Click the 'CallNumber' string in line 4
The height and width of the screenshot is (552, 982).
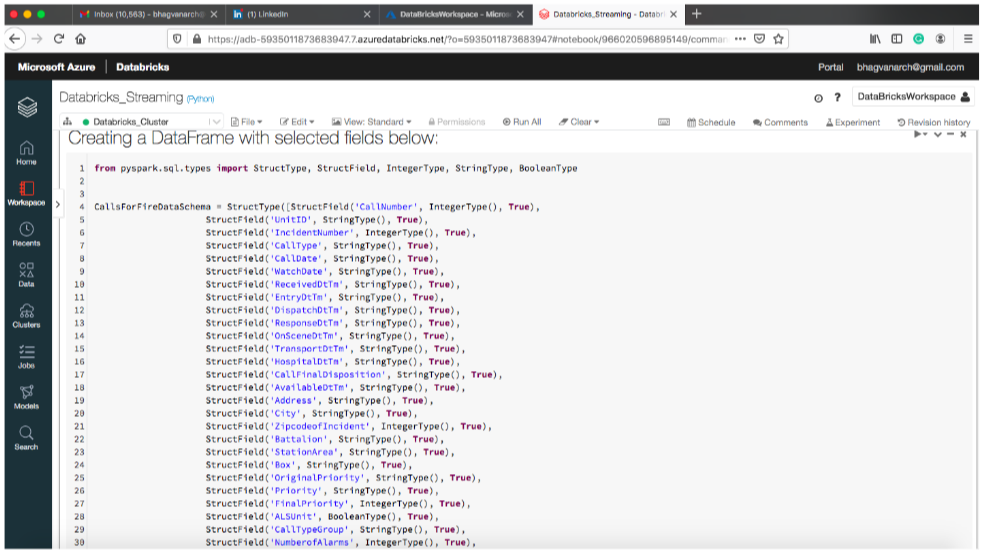[x=386, y=207]
